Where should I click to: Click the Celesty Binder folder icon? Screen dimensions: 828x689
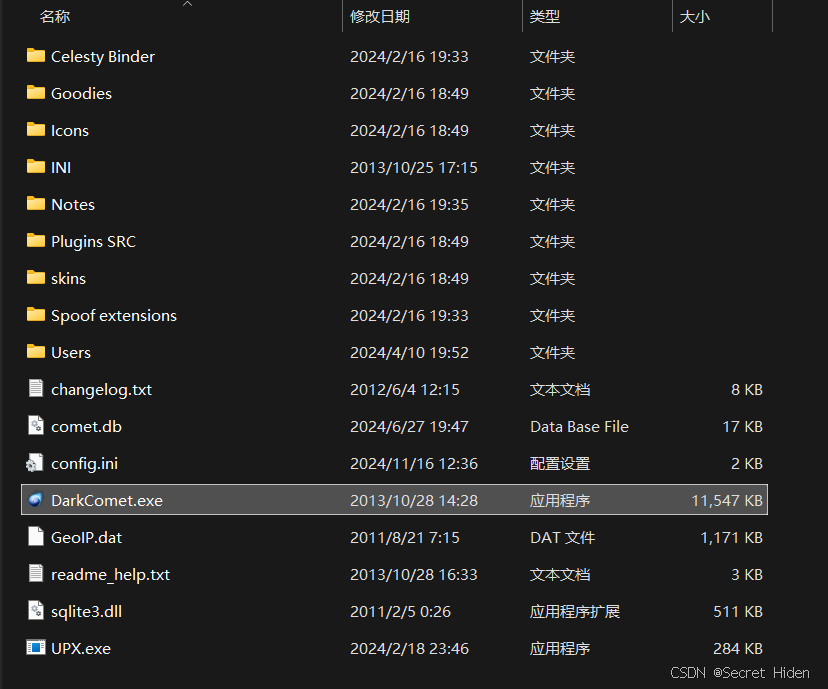(36, 55)
